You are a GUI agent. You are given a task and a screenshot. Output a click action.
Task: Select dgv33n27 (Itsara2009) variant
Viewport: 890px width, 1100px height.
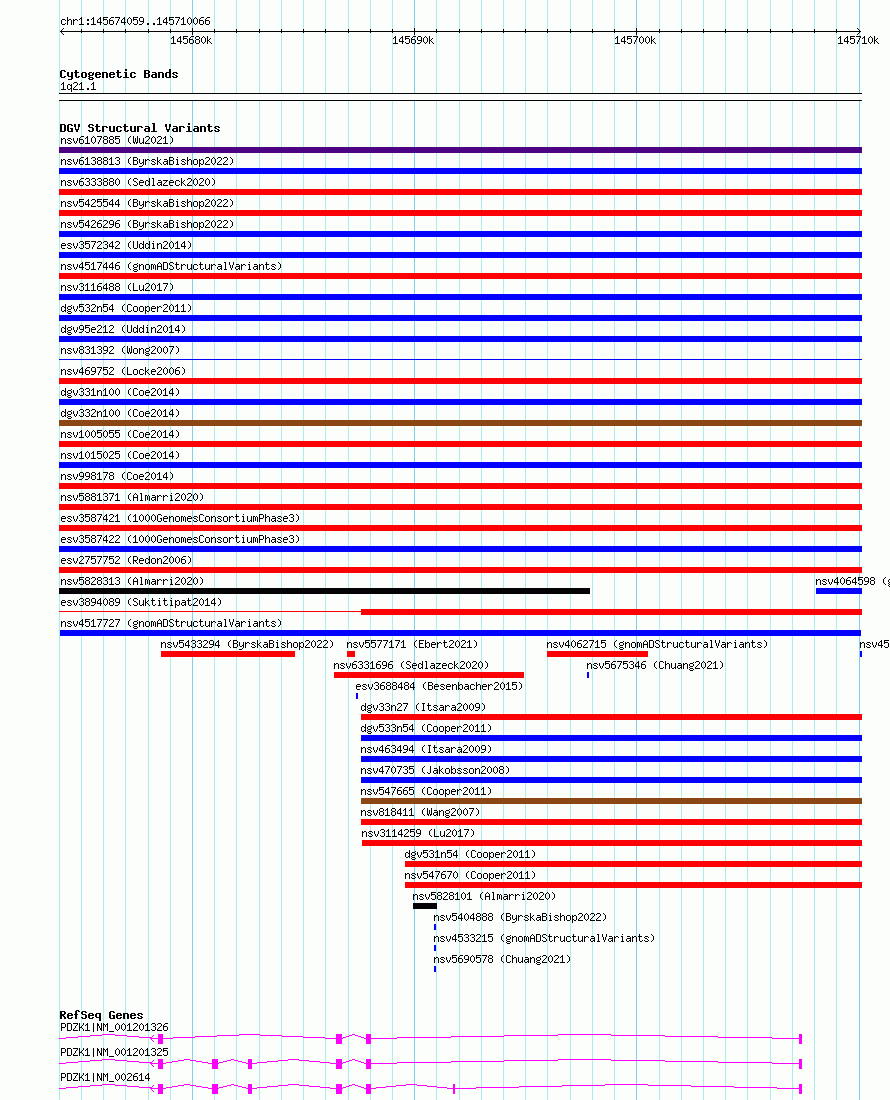pyautogui.click(x=423, y=709)
